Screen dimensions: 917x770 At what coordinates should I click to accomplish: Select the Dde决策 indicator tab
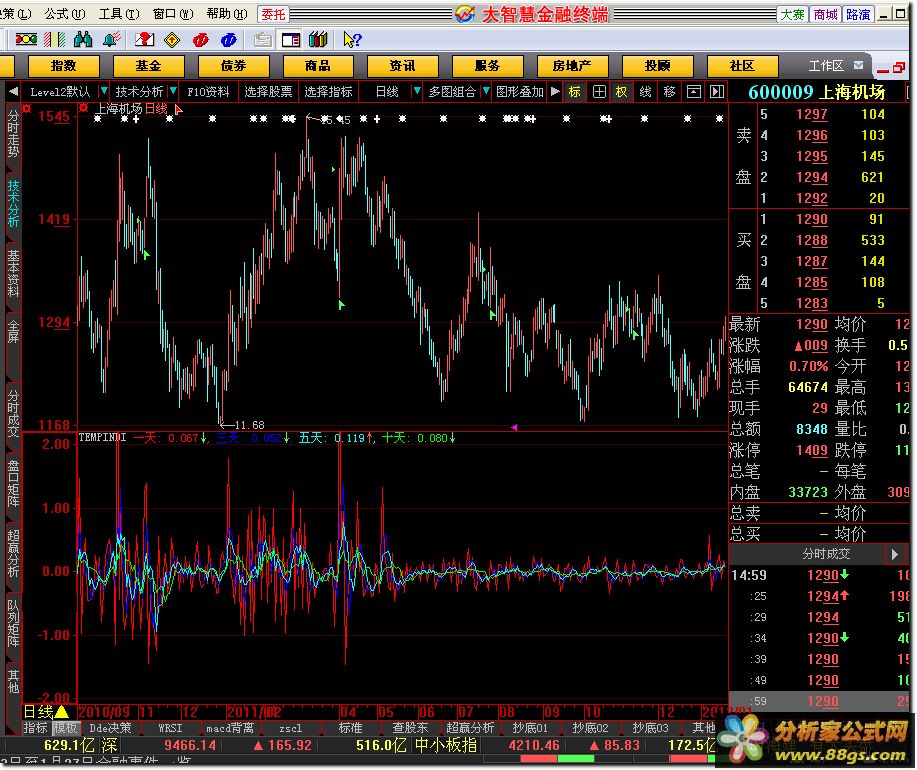tap(110, 728)
